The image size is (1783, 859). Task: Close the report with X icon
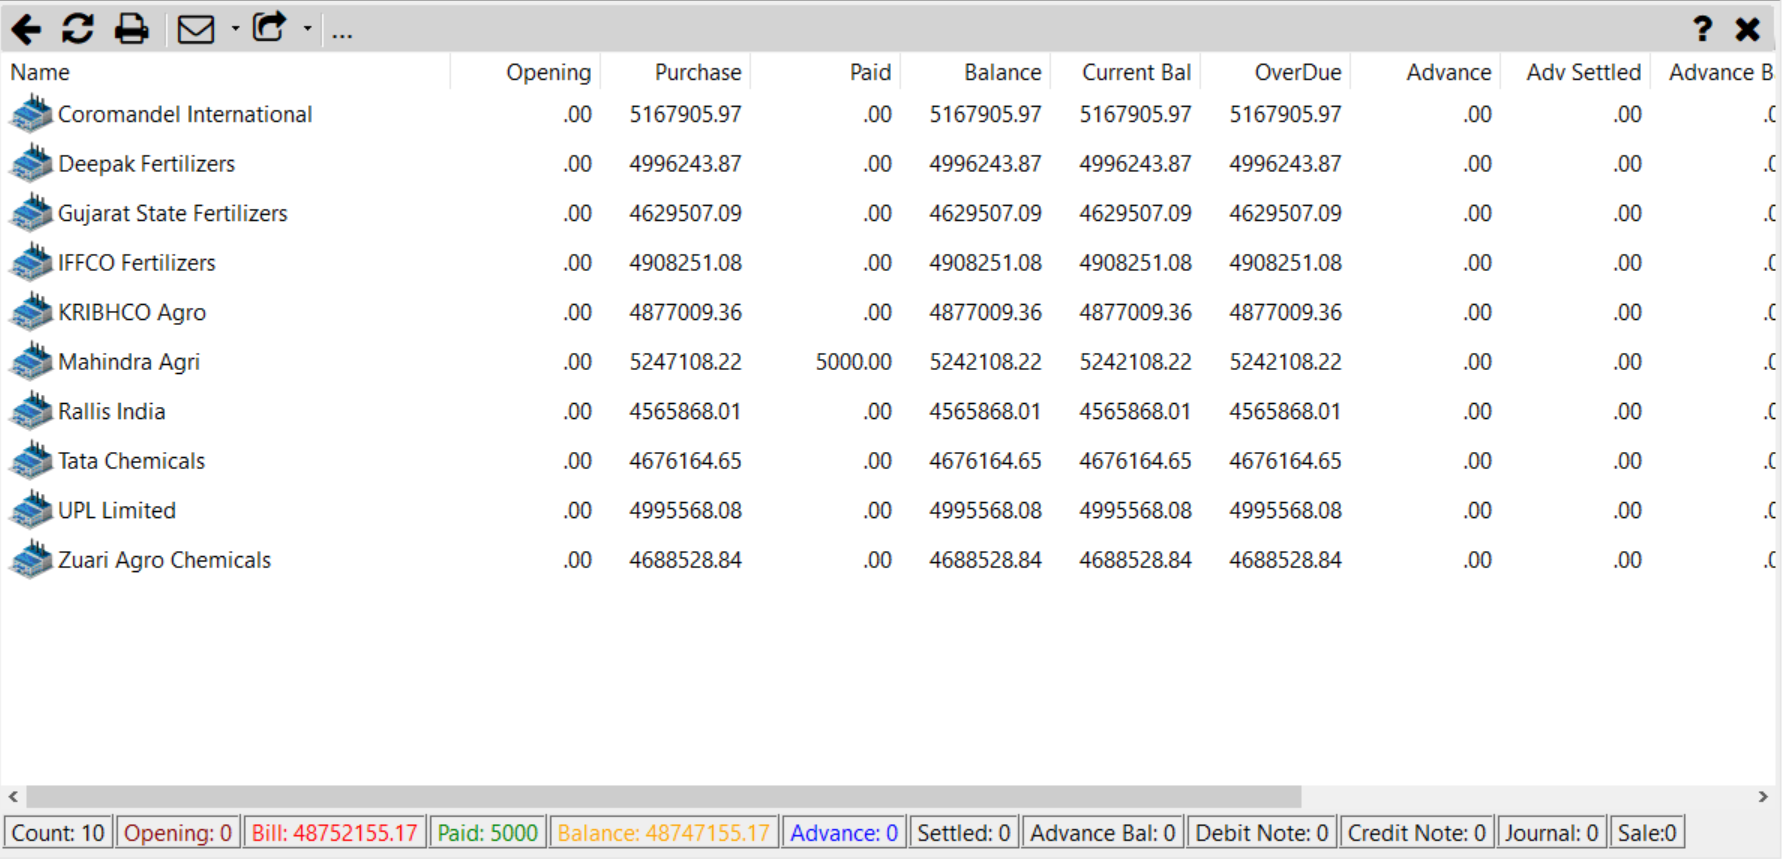(x=1747, y=29)
